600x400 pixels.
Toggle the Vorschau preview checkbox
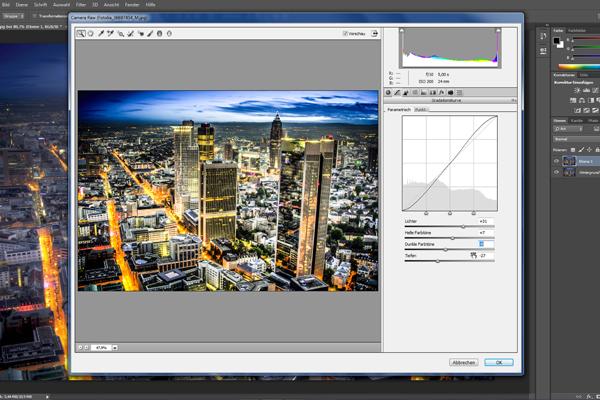[x=341, y=33]
